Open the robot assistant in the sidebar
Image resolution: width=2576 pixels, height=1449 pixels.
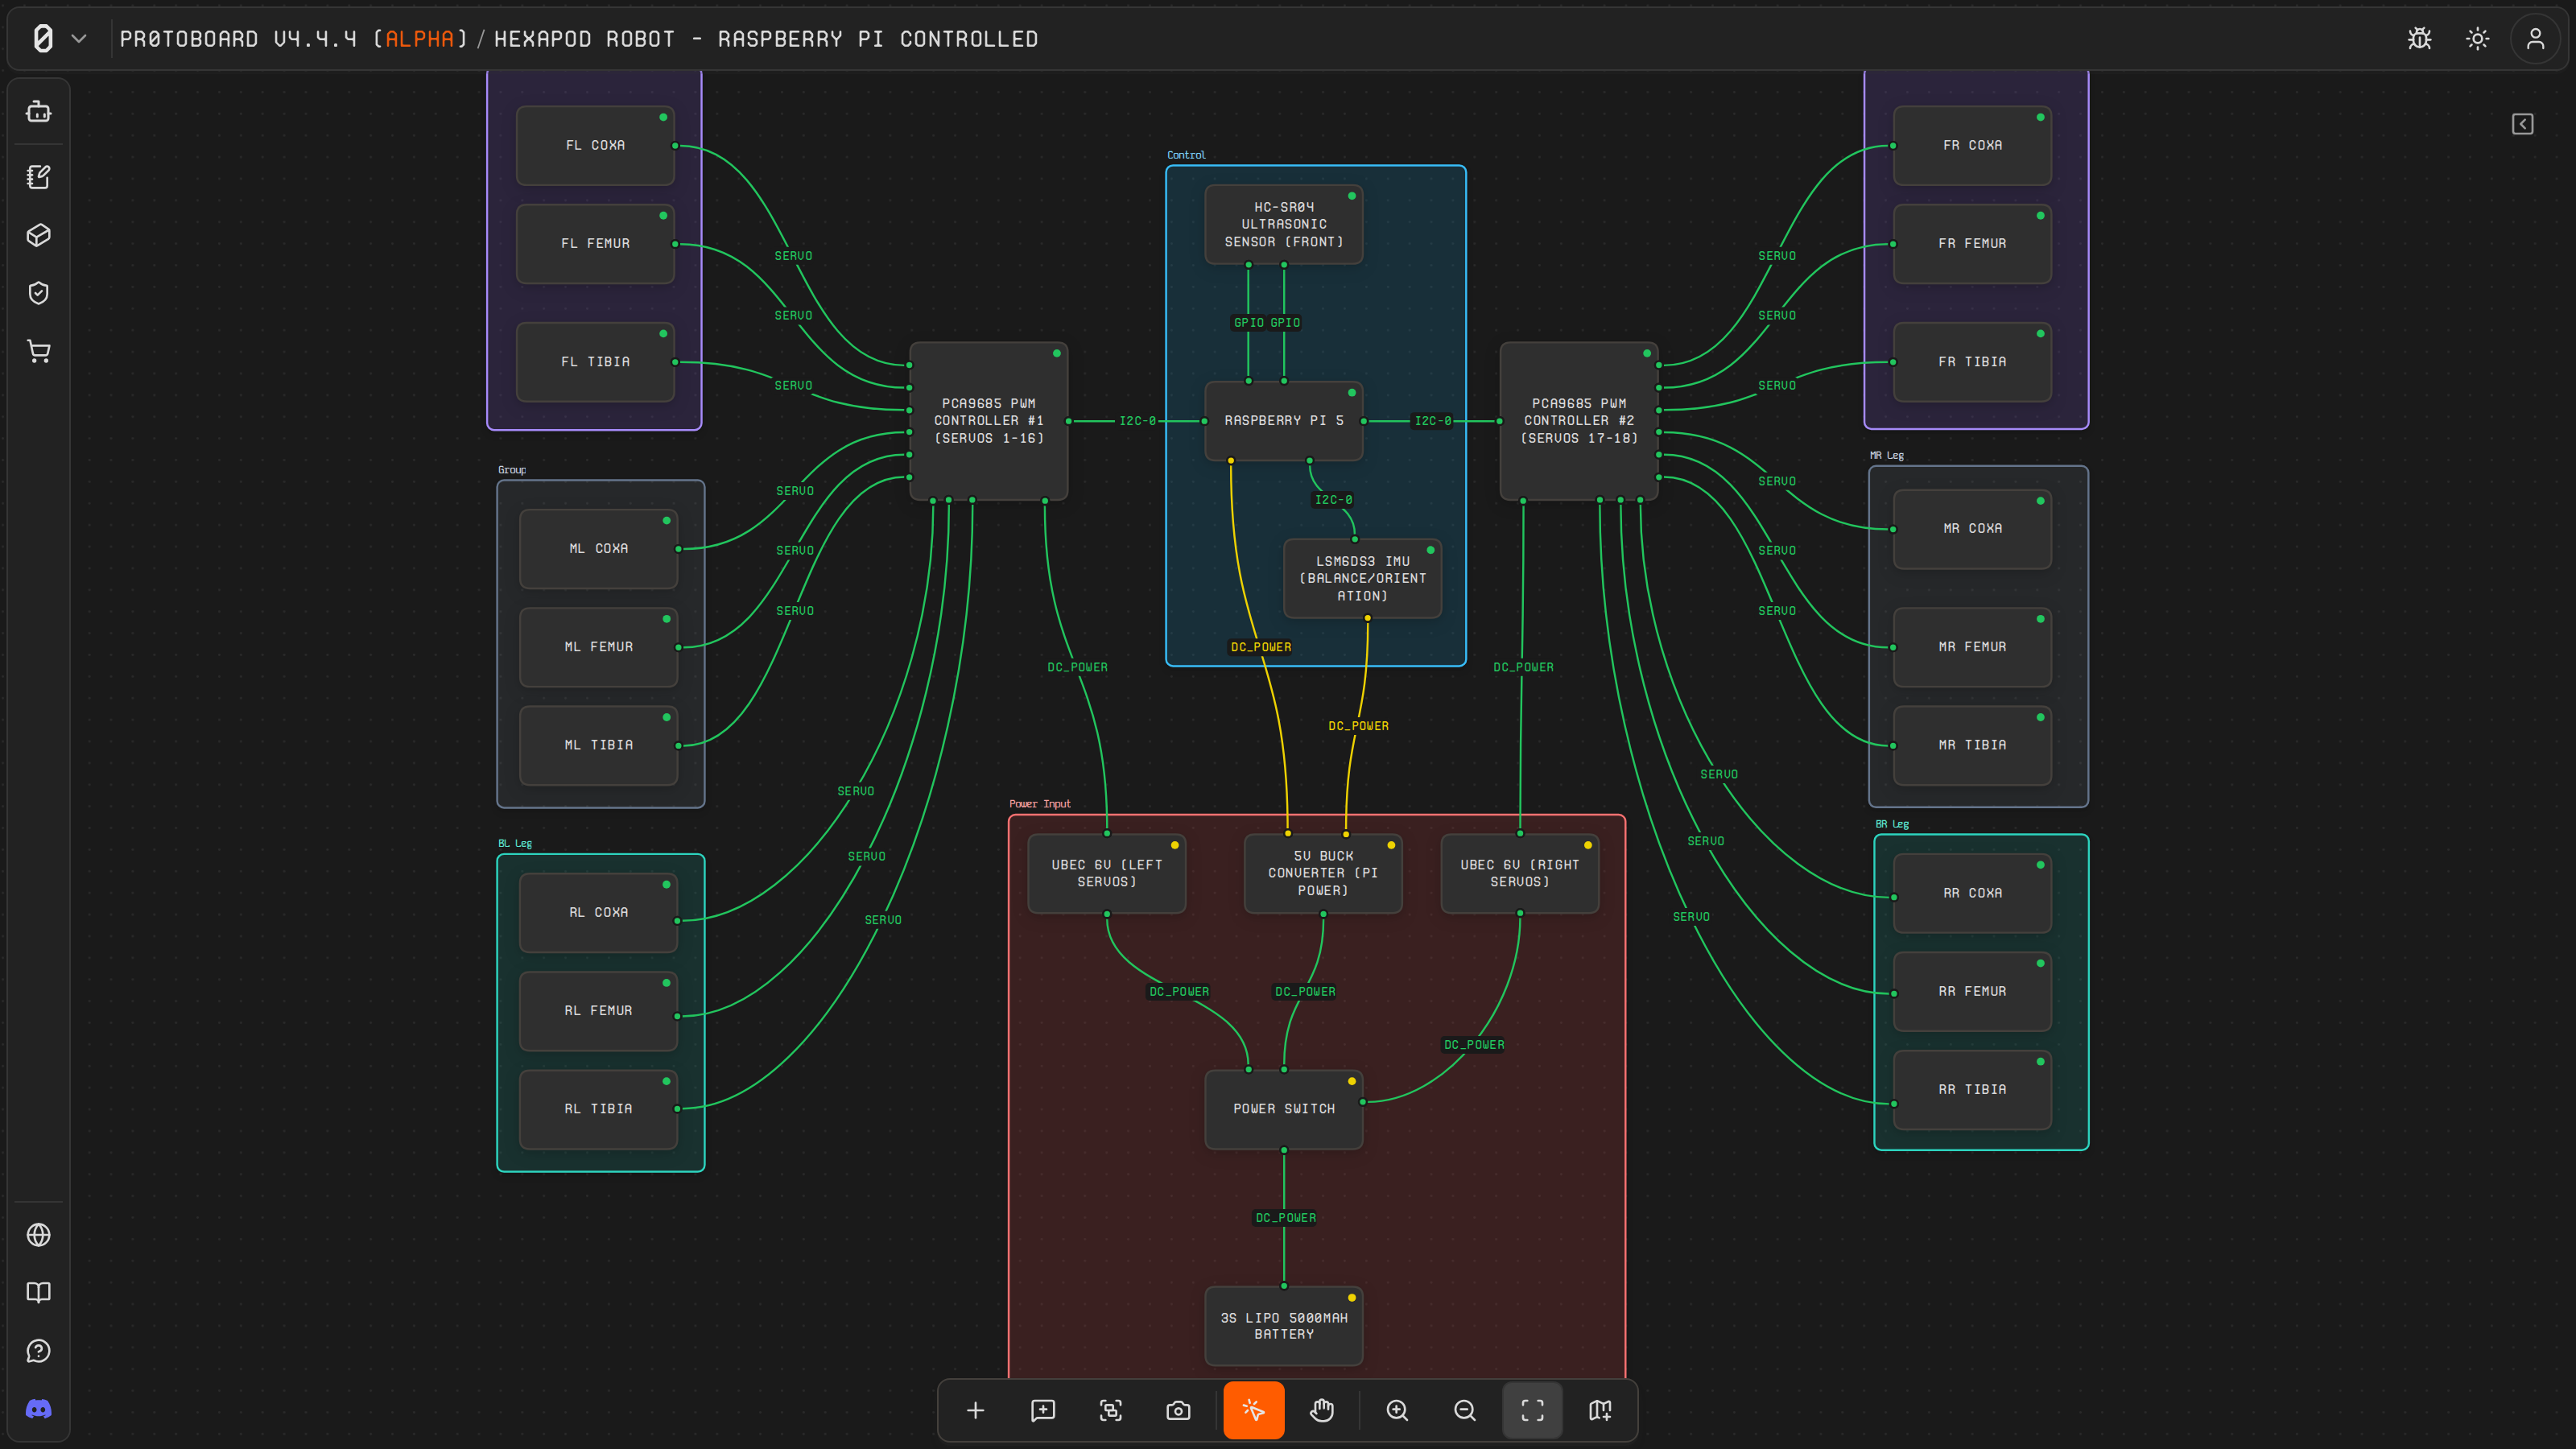pyautogui.click(x=39, y=111)
